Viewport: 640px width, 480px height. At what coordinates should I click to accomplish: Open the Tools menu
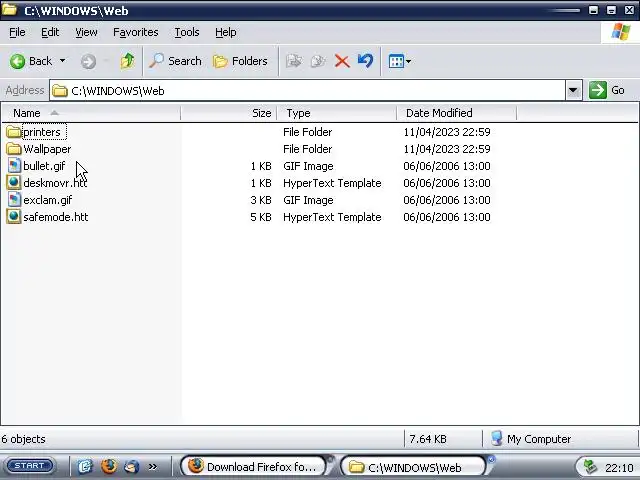point(187,32)
